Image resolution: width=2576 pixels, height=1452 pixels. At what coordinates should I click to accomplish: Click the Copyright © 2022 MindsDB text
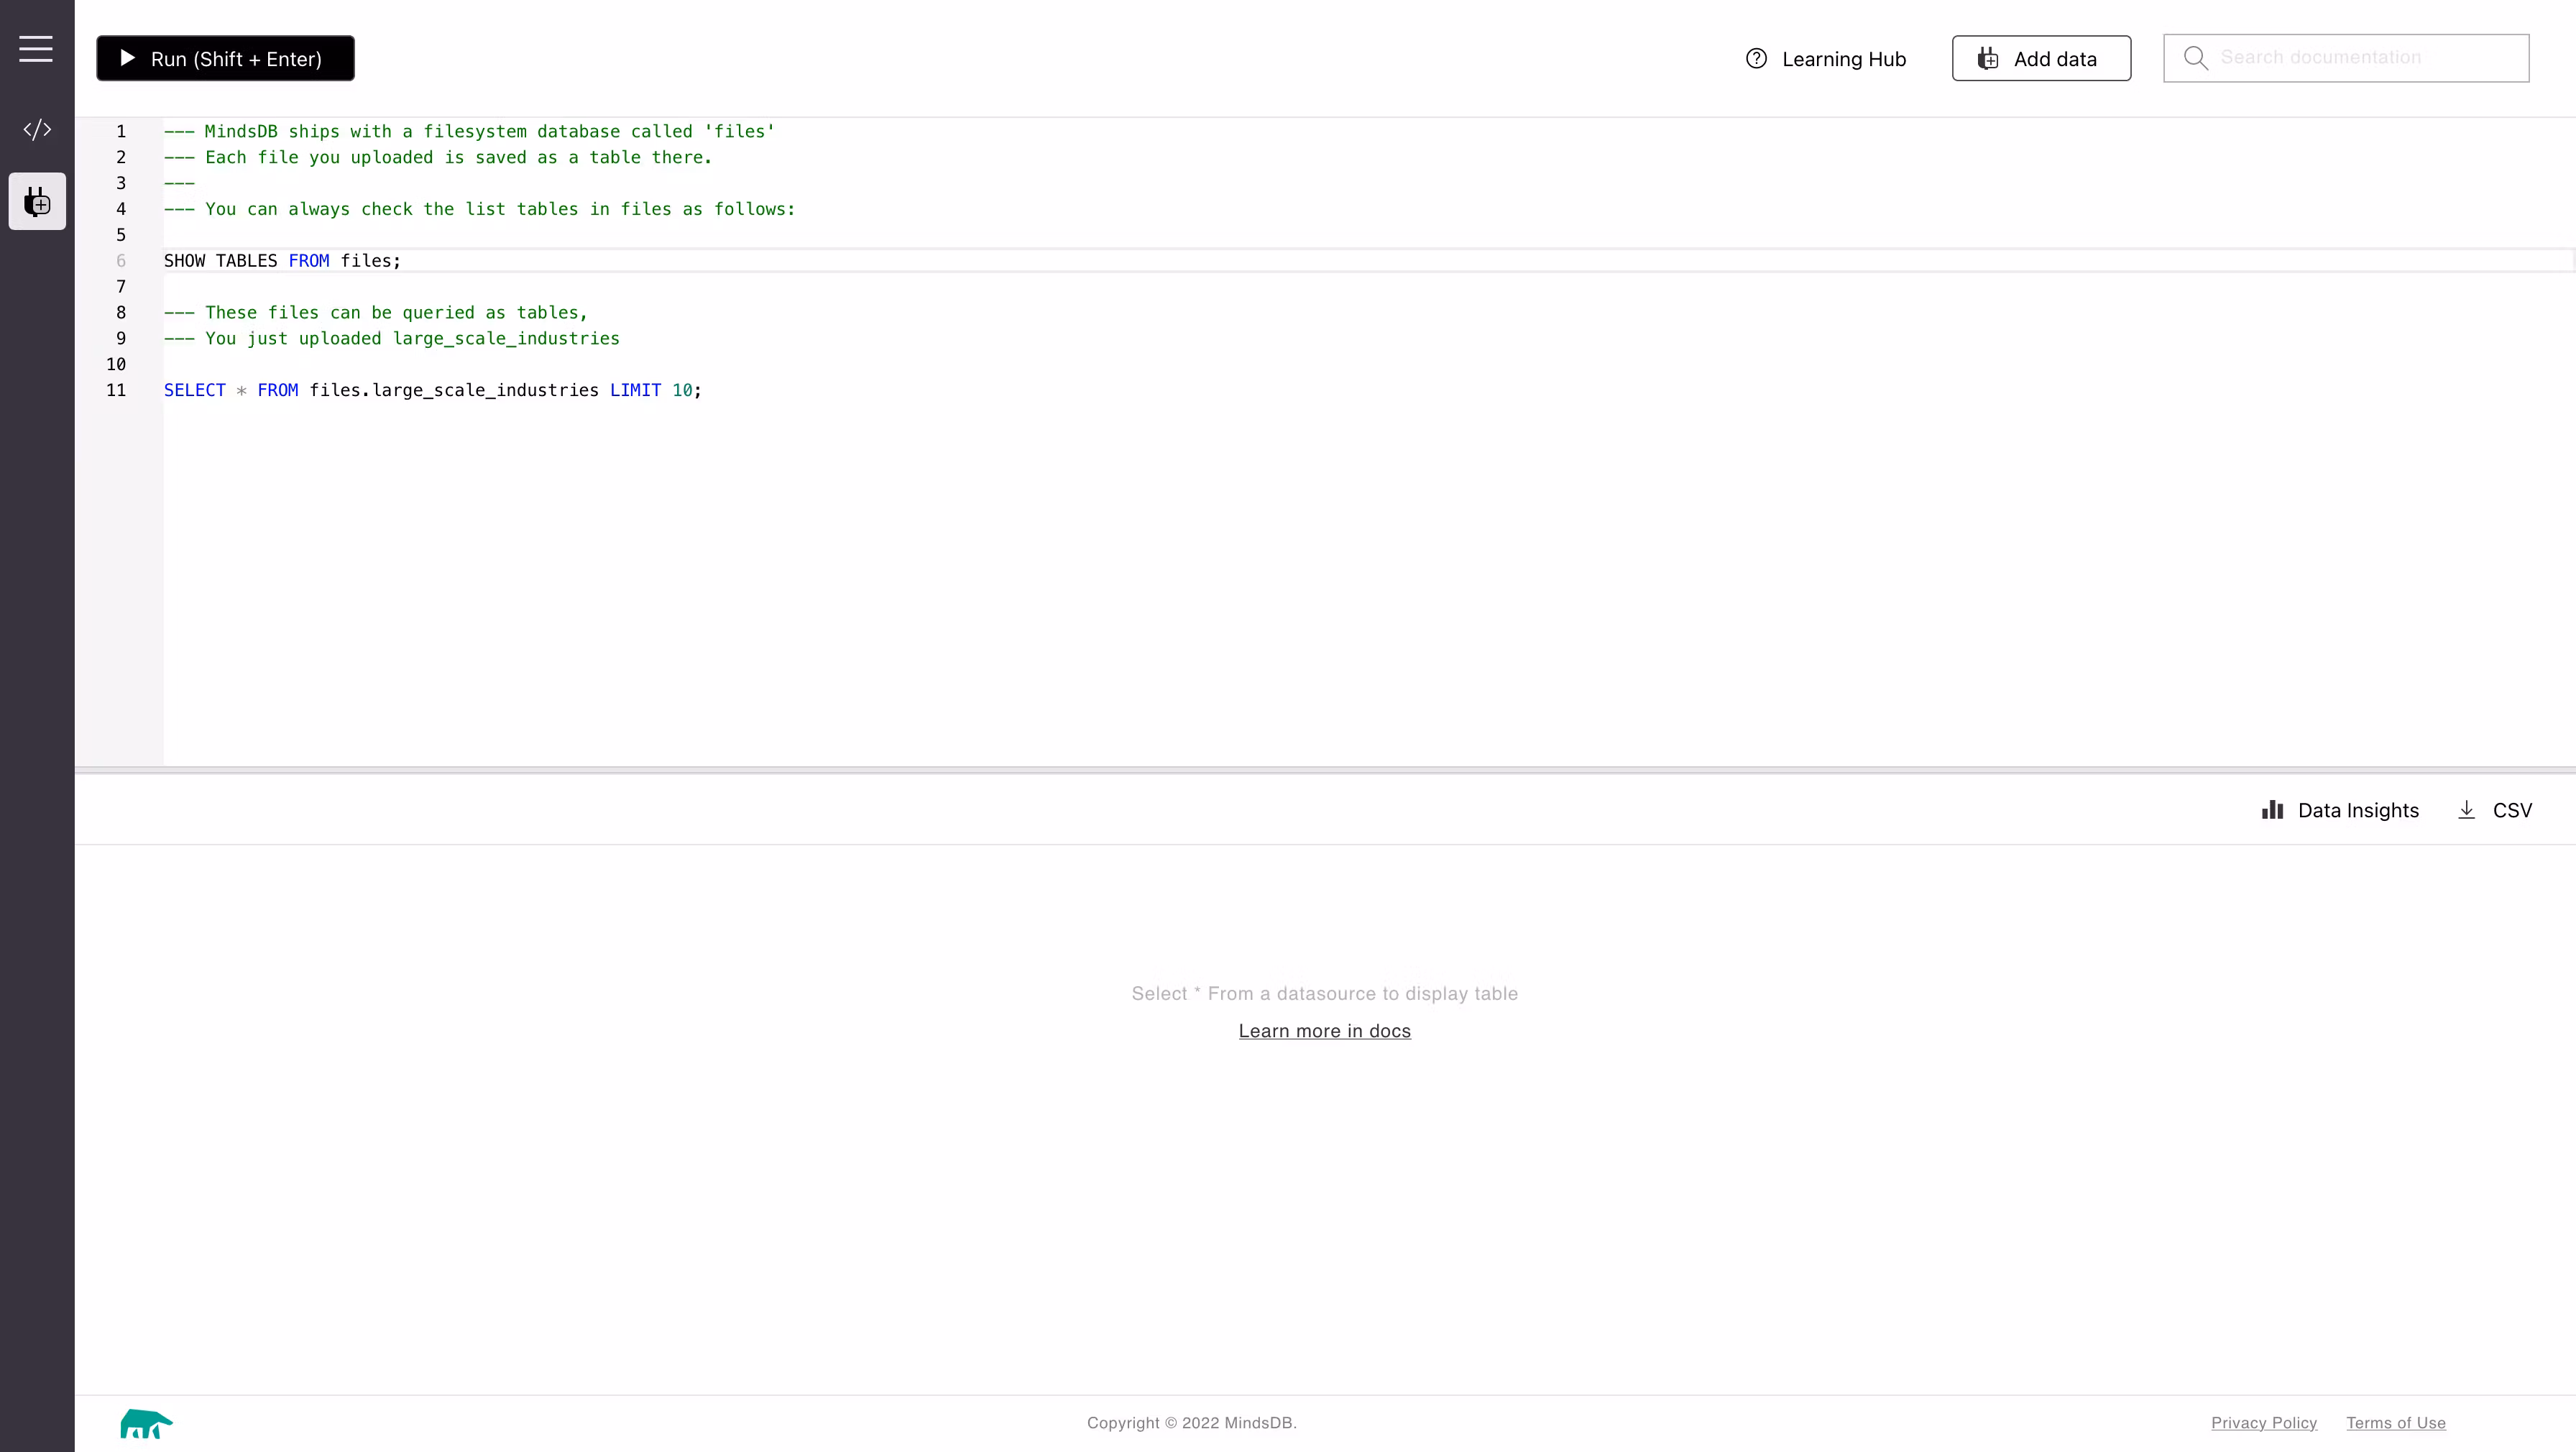[1191, 1423]
